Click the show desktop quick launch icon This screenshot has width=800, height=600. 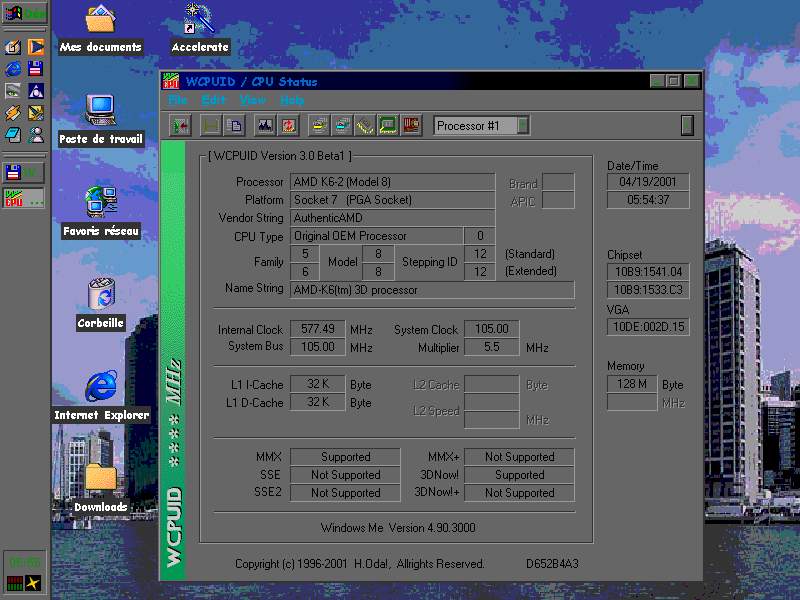[x=13, y=46]
